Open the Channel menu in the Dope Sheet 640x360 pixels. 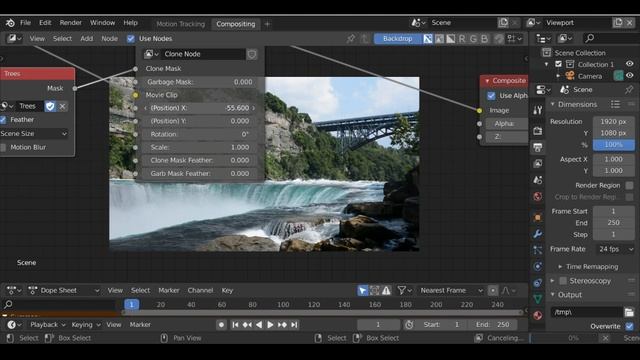point(200,290)
